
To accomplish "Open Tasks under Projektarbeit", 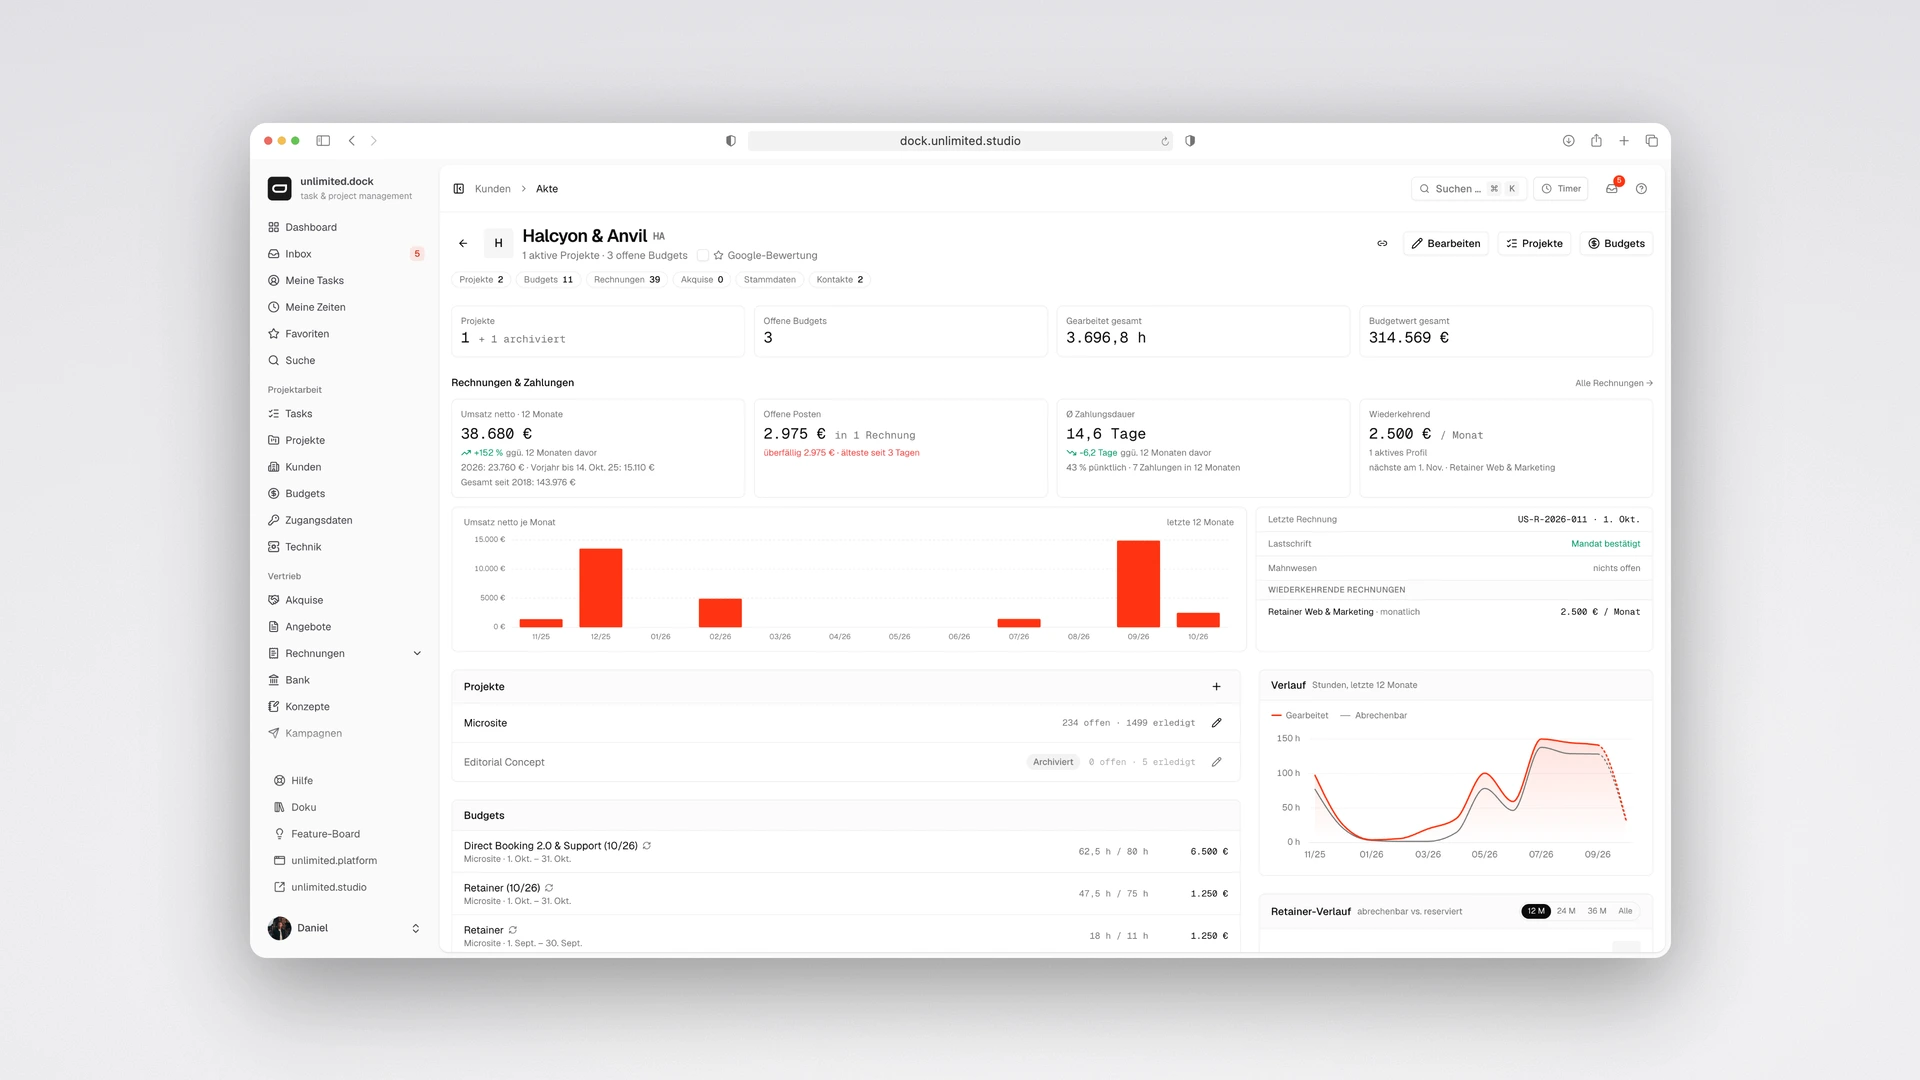I will pos(345,414).
